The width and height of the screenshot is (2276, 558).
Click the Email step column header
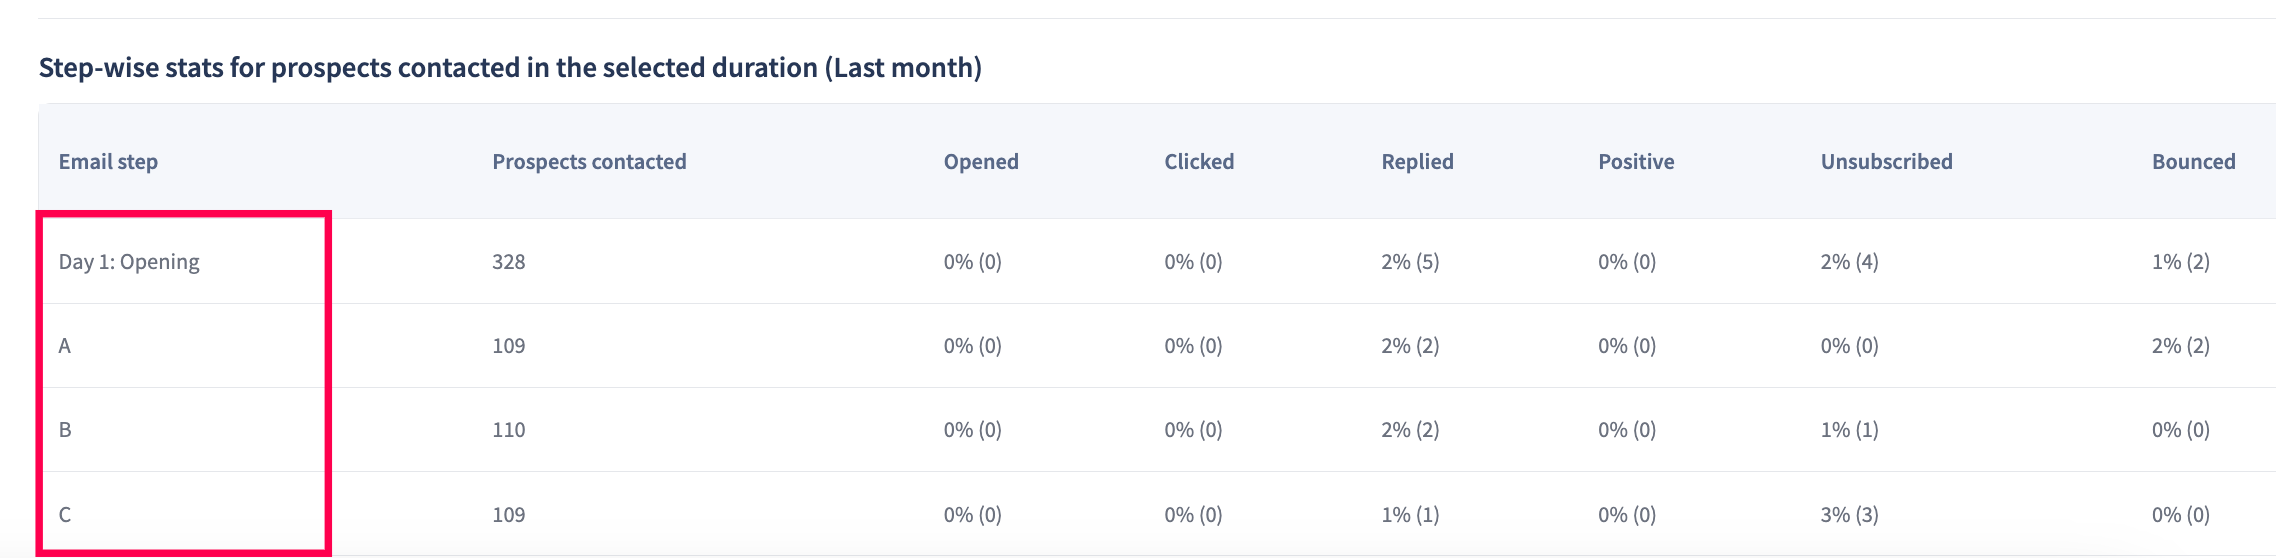108,162
